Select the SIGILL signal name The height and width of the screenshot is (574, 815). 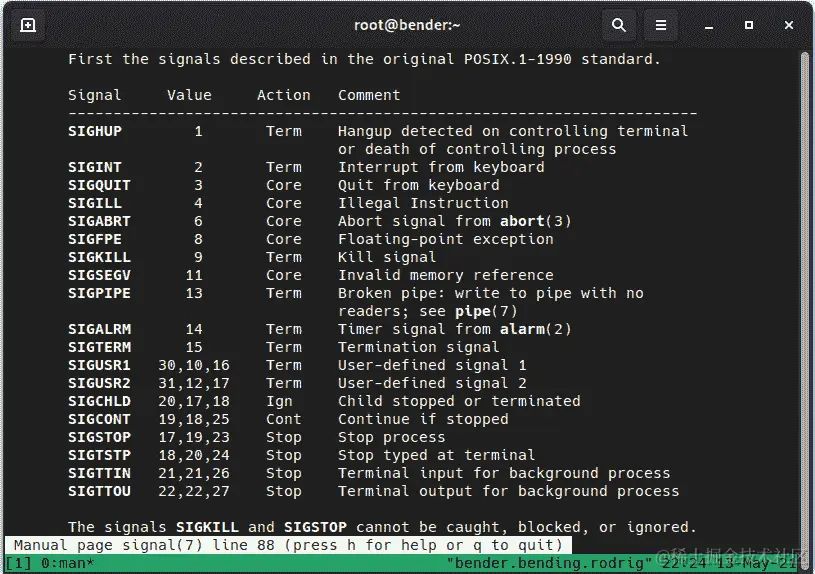click(95, 203)
